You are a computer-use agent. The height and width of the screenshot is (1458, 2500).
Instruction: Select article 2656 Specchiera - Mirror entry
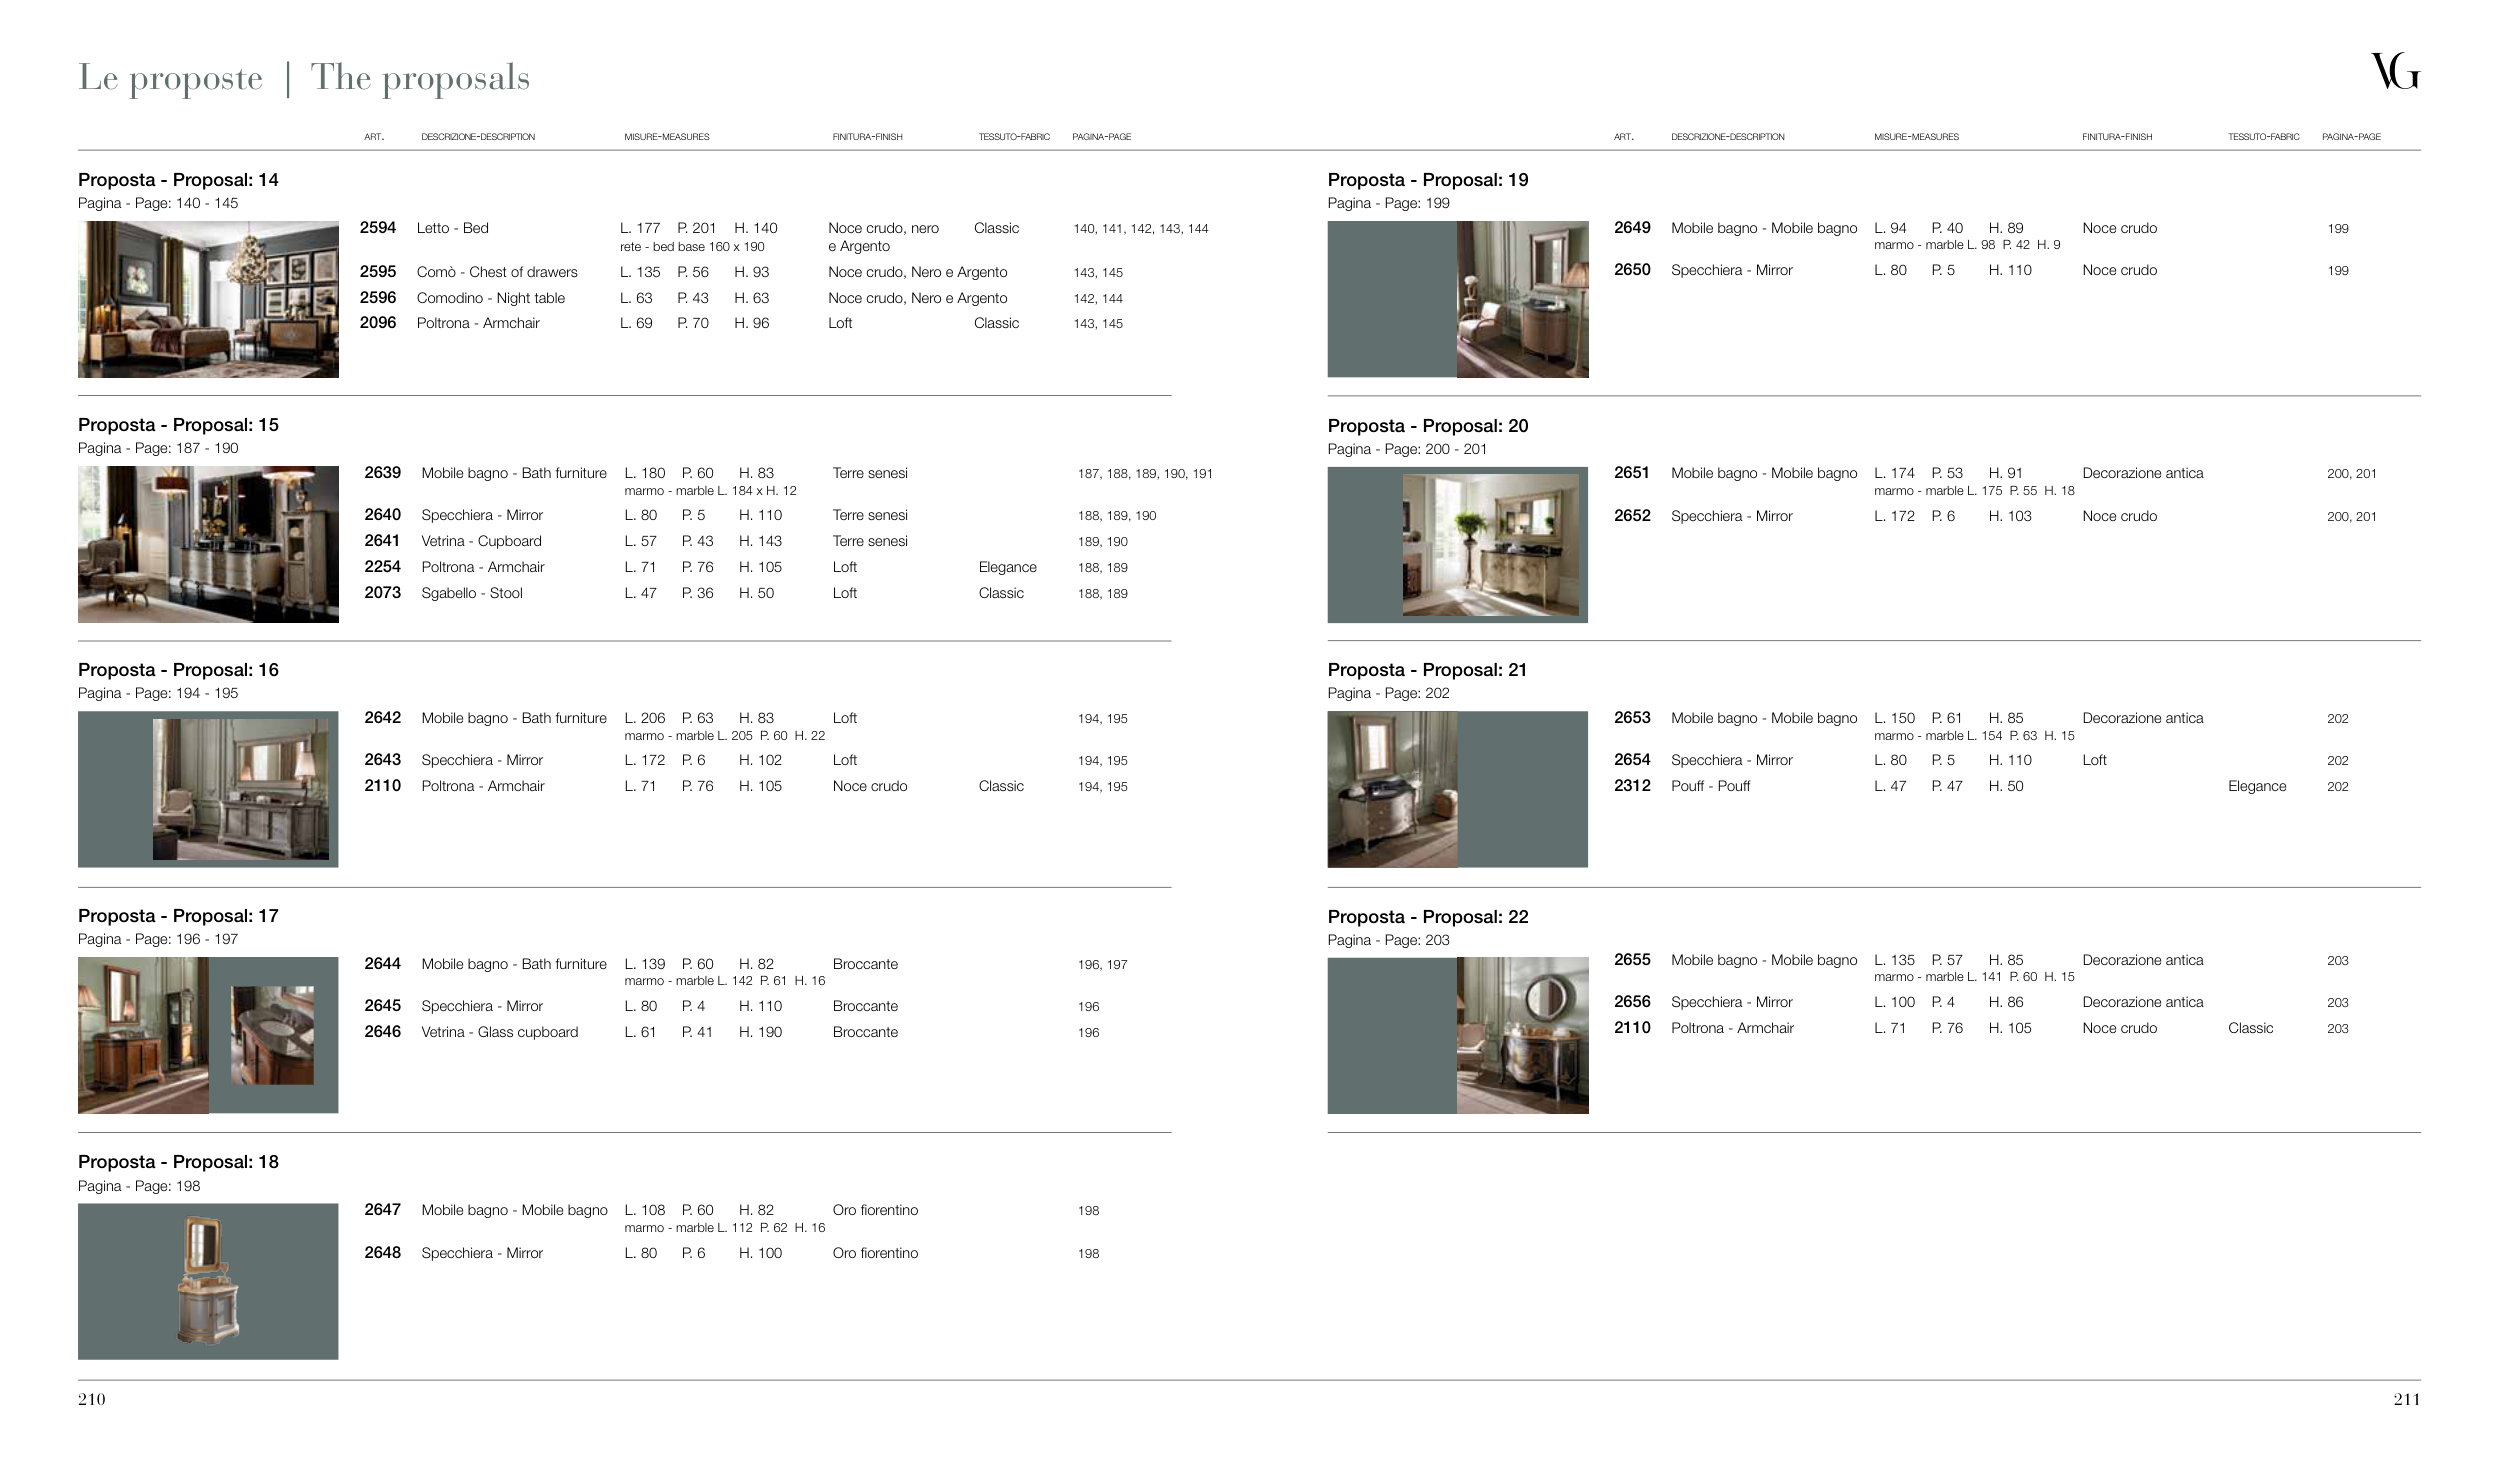(x=1632, y=1002)
